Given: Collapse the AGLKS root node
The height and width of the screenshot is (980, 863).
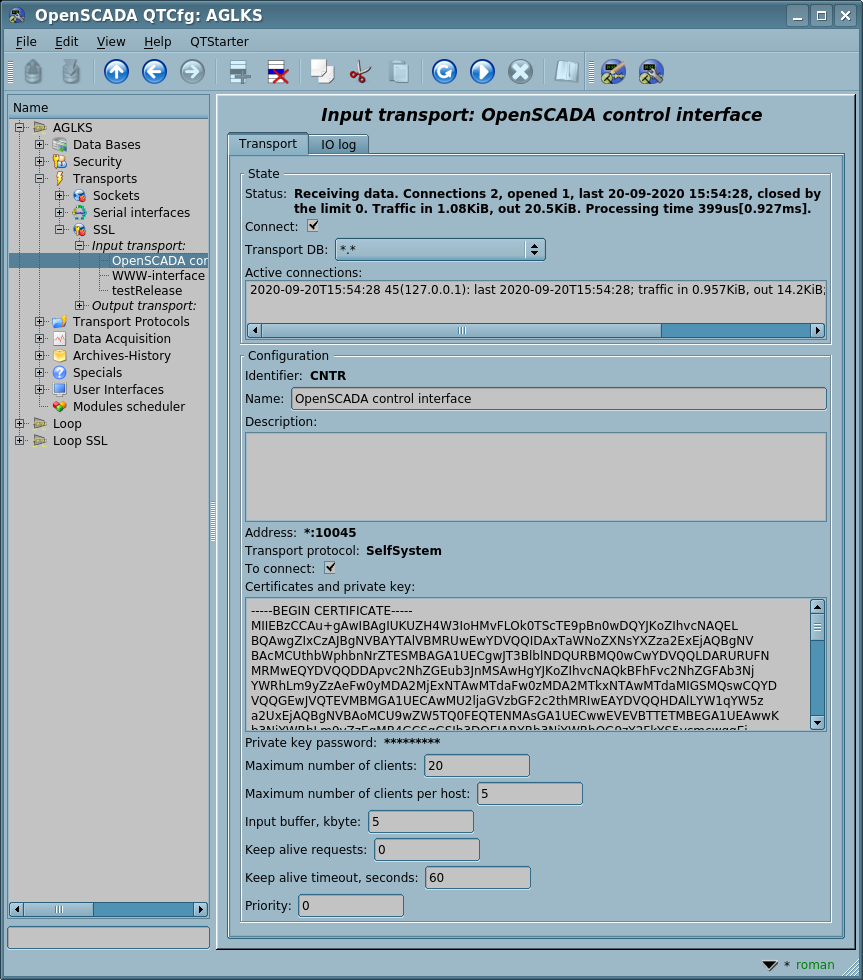Looking at the screenshot, I should point(20,128).
